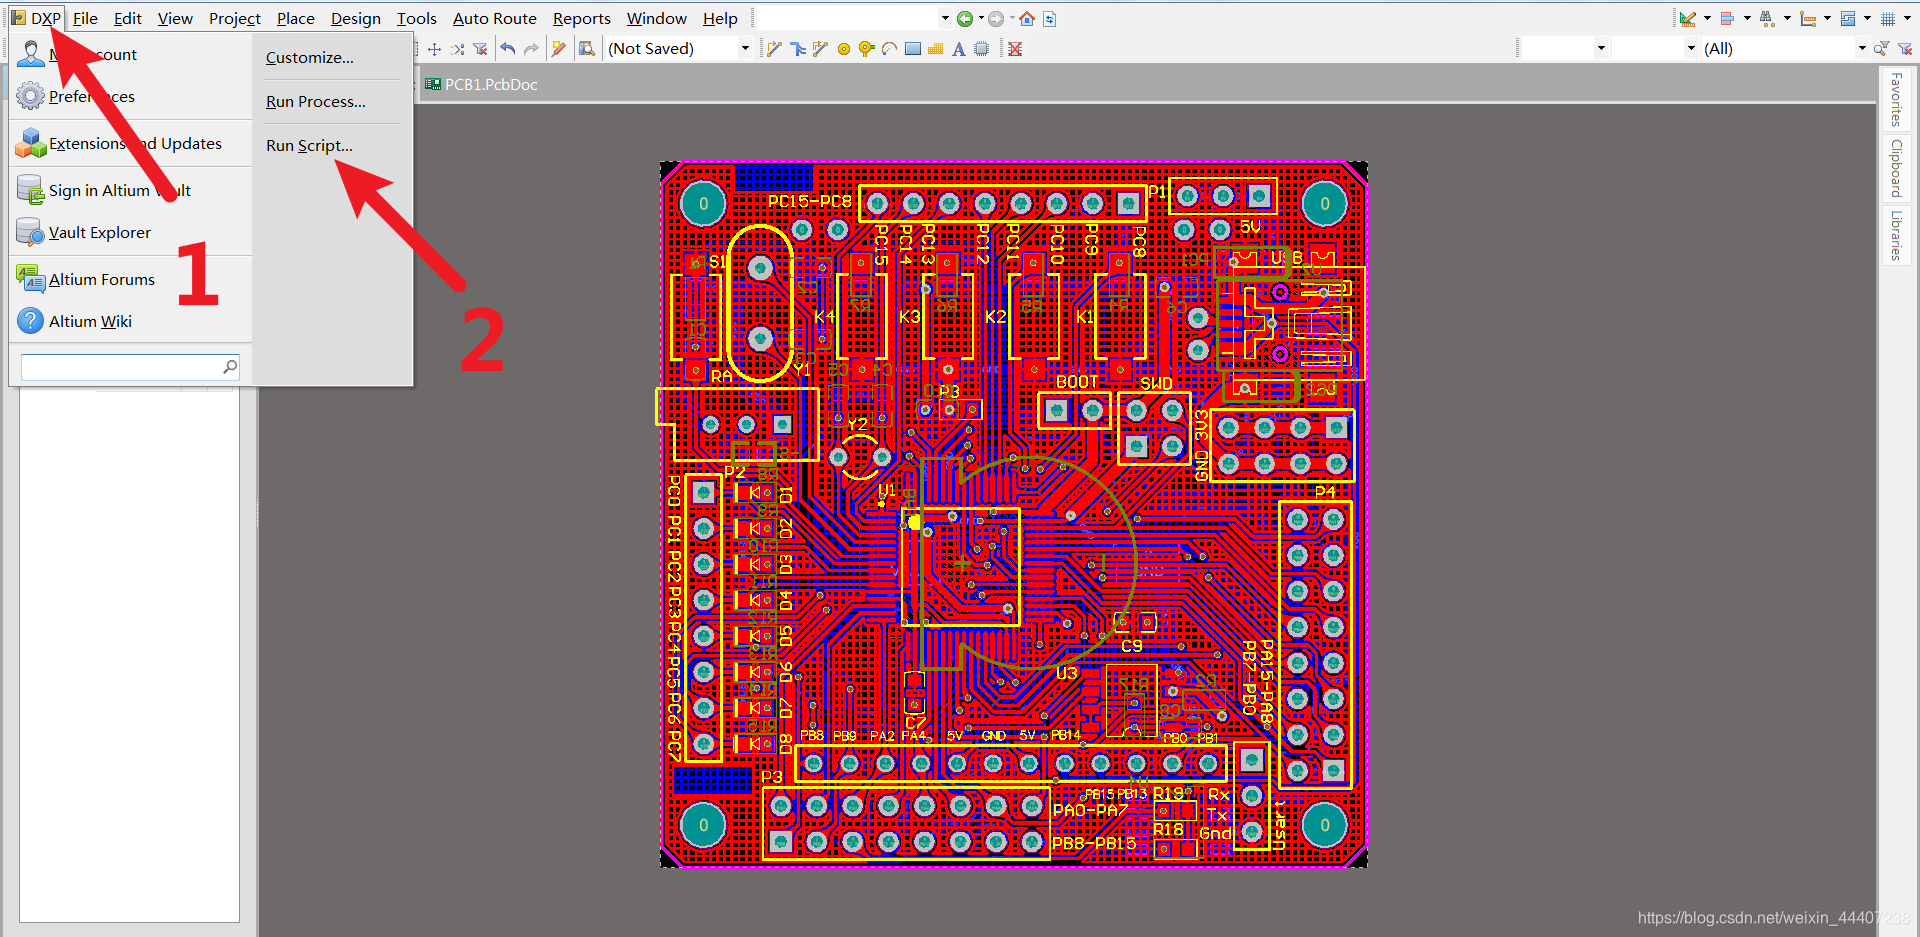The image size is (1920, 937).
Task: Select Place Pad tool
Action: pos(843,48)
